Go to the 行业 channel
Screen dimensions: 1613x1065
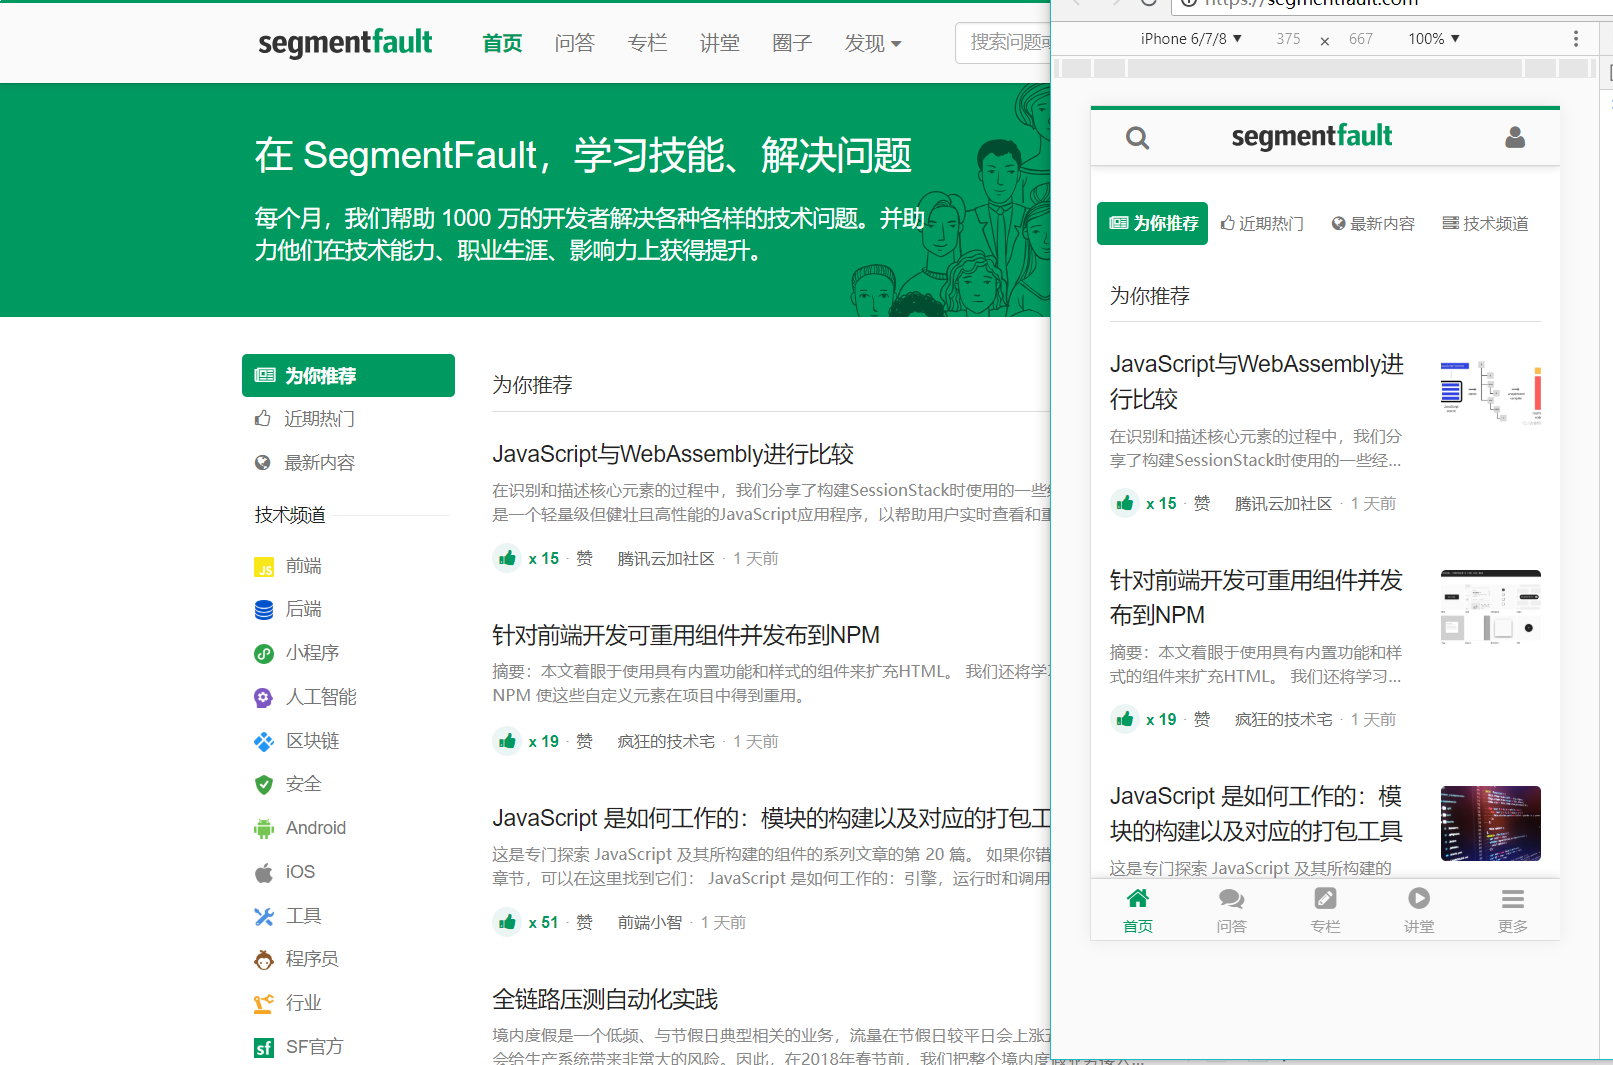288,1003
